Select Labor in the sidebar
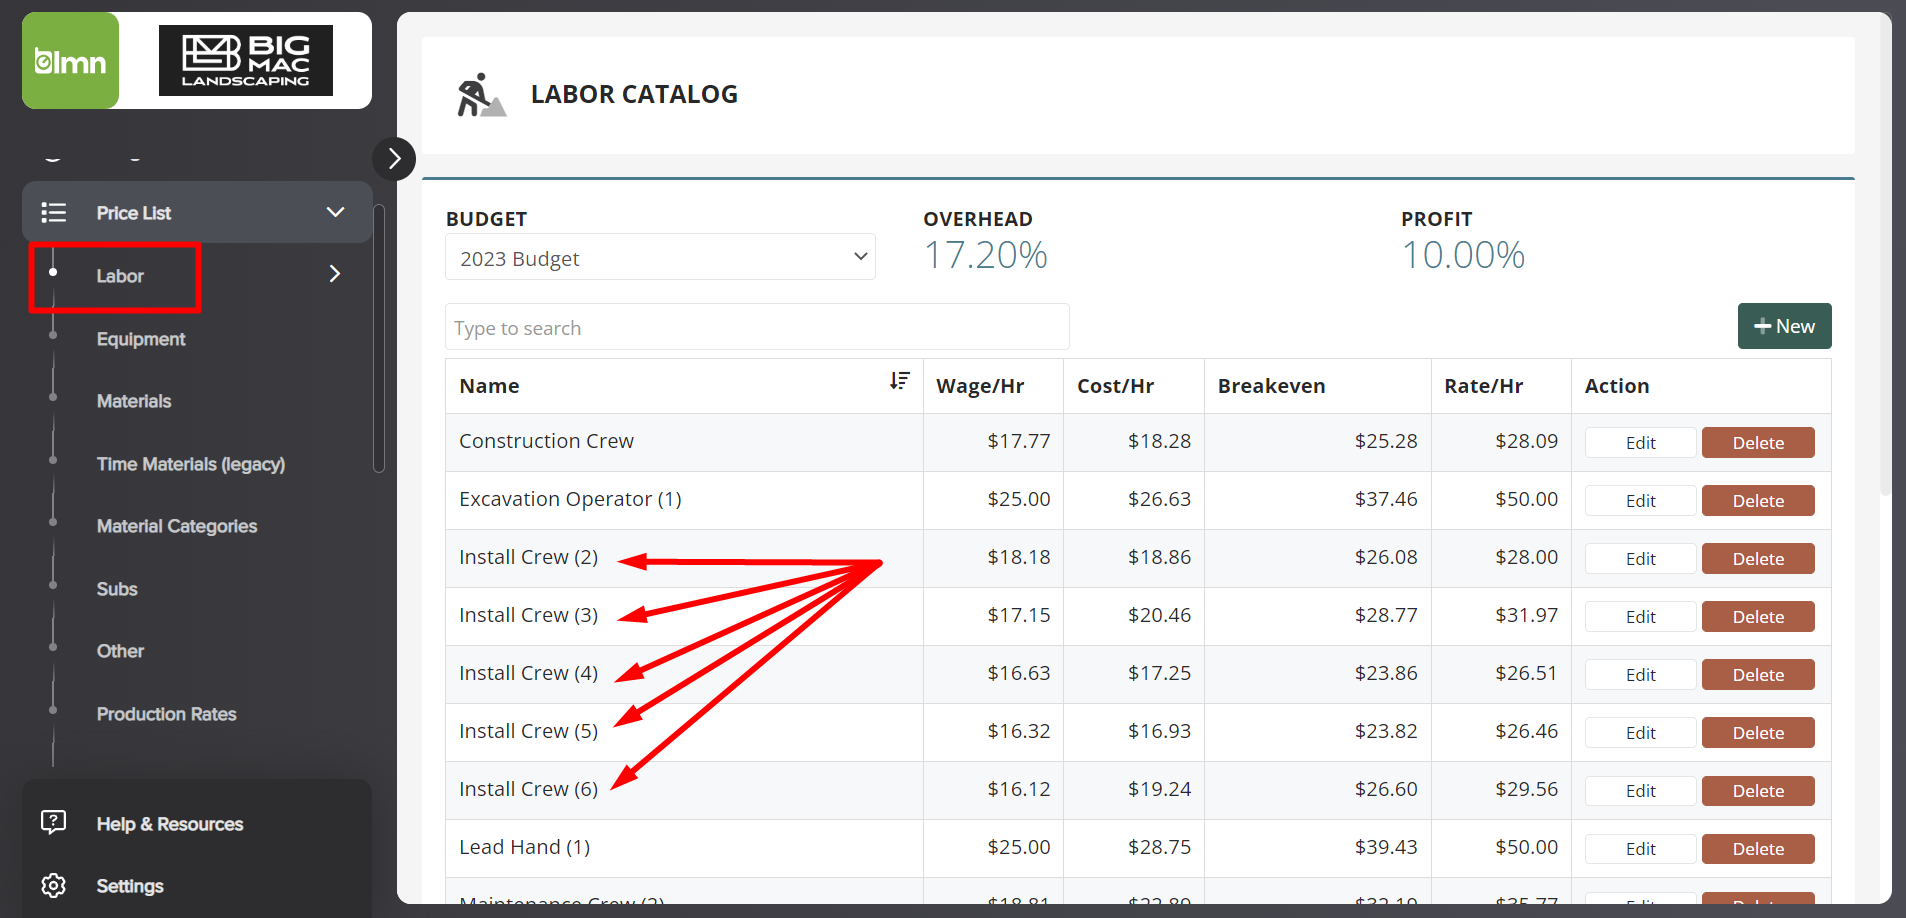1906x918 pixels. tap(120, 276)
